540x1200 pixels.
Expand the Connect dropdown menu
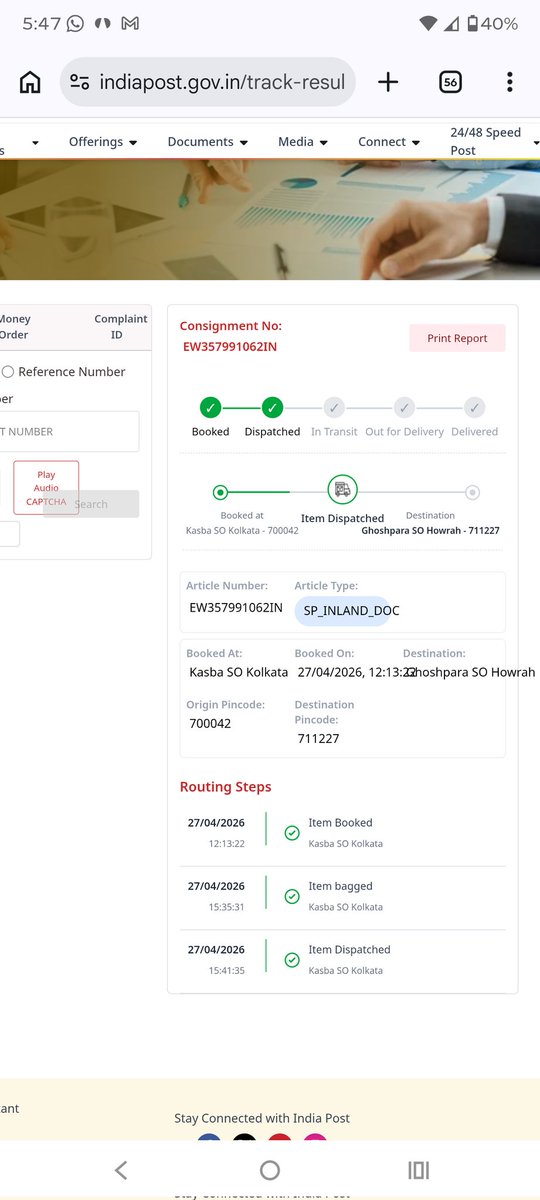coord(389,142)
